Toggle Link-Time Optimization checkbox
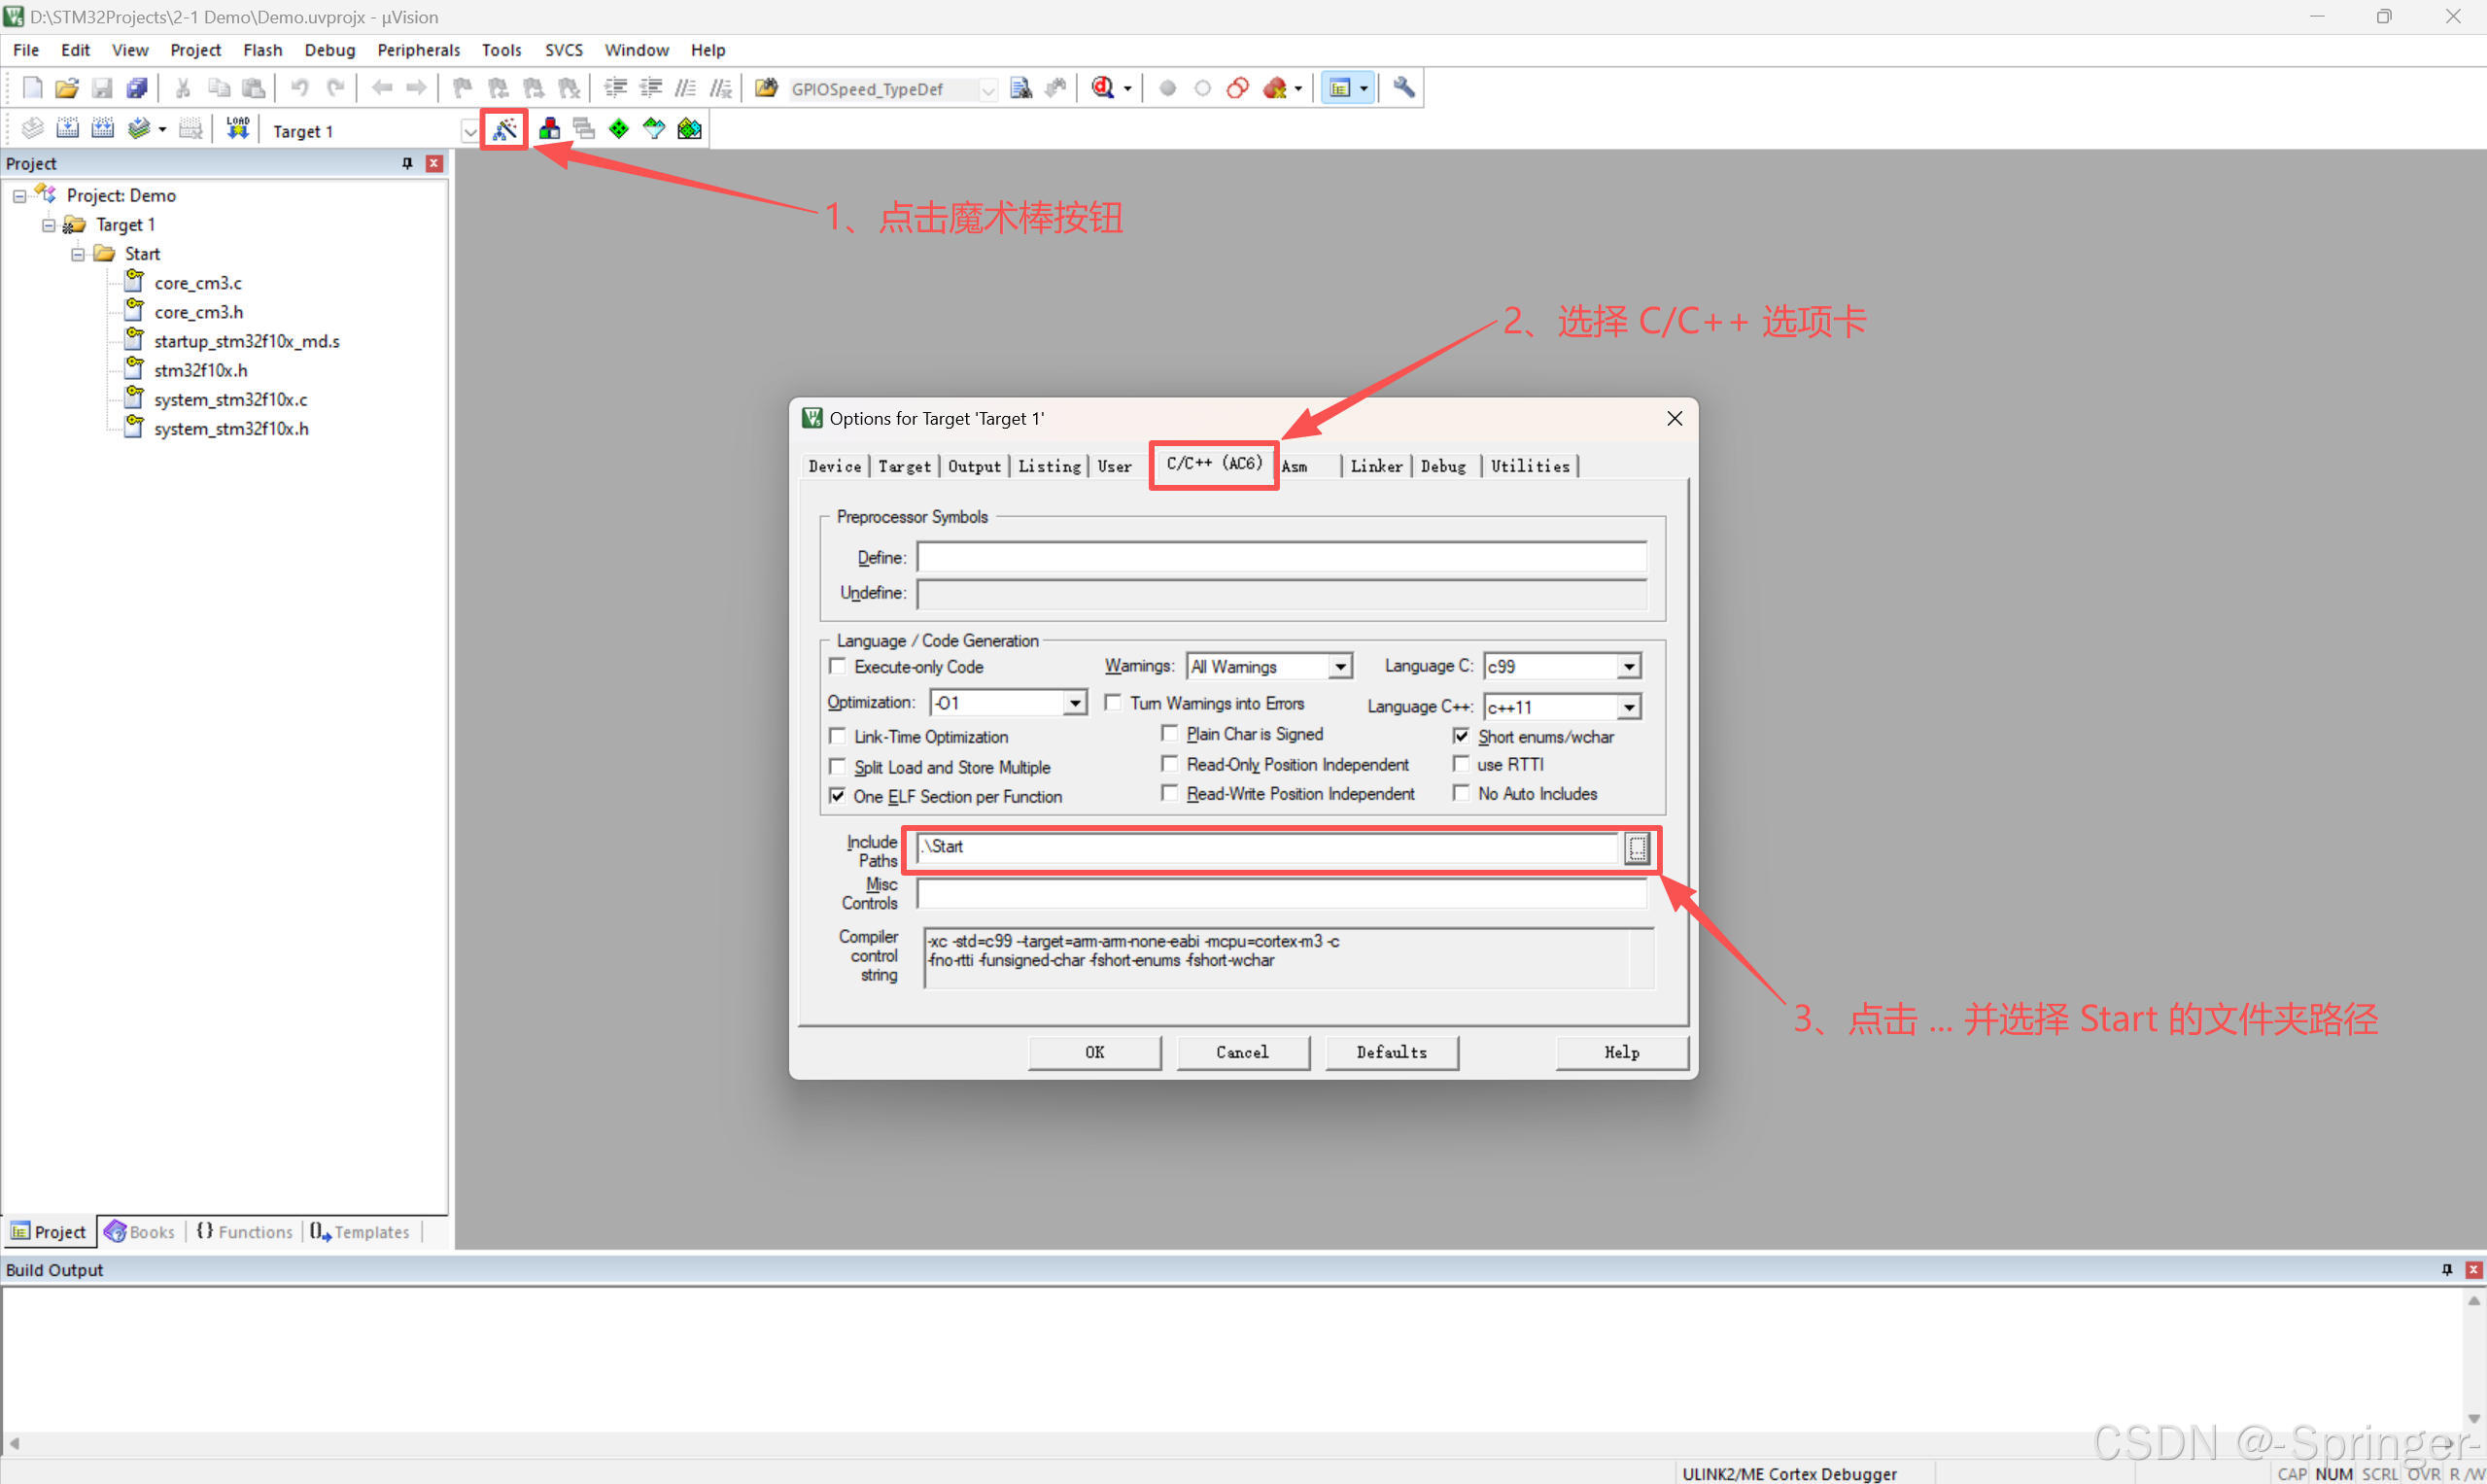The height and width of the screenshot is (1484, 2487). tap(838, 736)
